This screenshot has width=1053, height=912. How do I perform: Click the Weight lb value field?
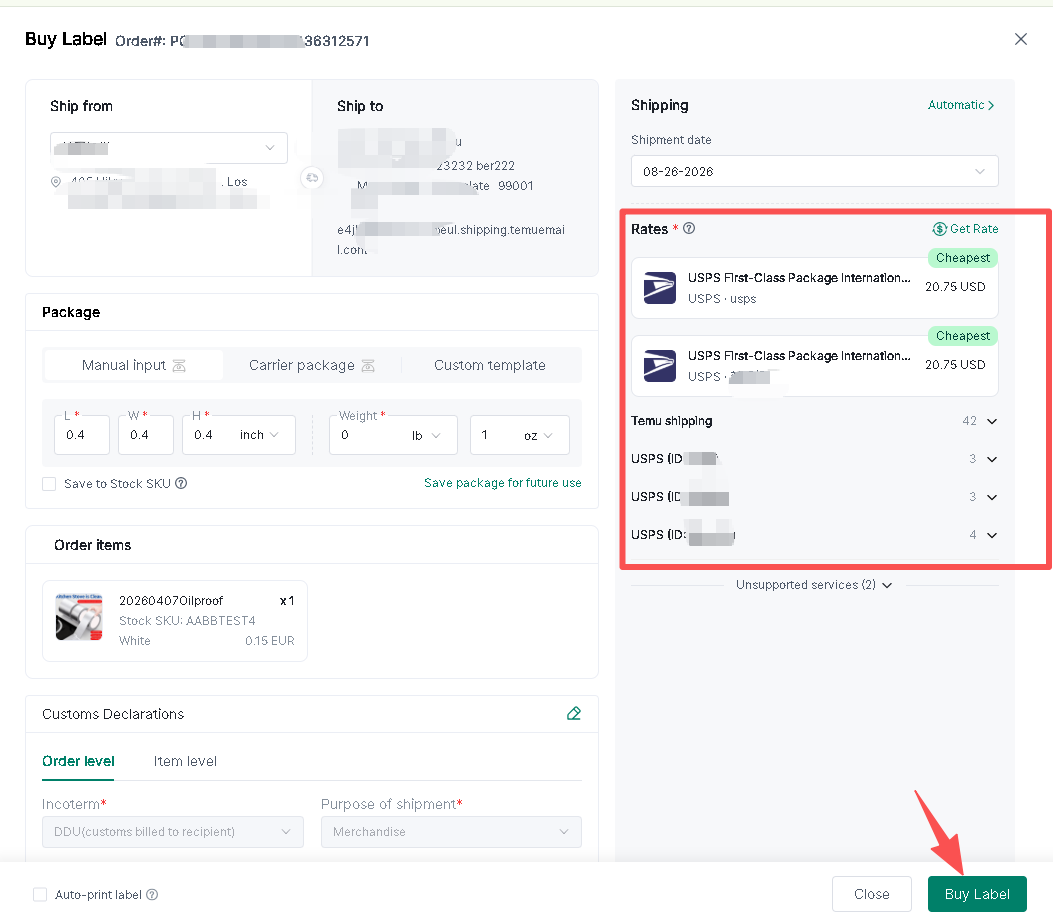[368, 435]
